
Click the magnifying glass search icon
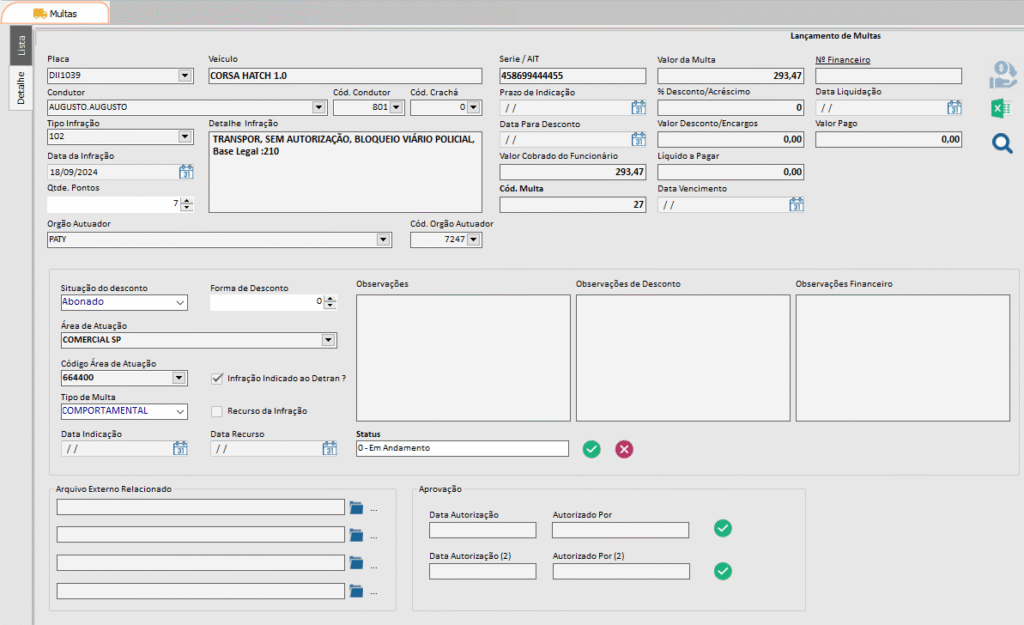[x=1002, y=143]
